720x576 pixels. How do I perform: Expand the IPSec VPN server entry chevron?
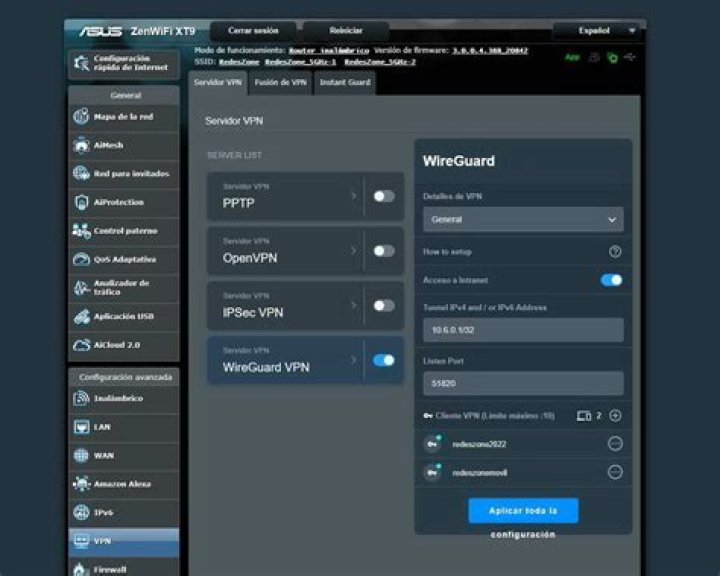(354, 305)
